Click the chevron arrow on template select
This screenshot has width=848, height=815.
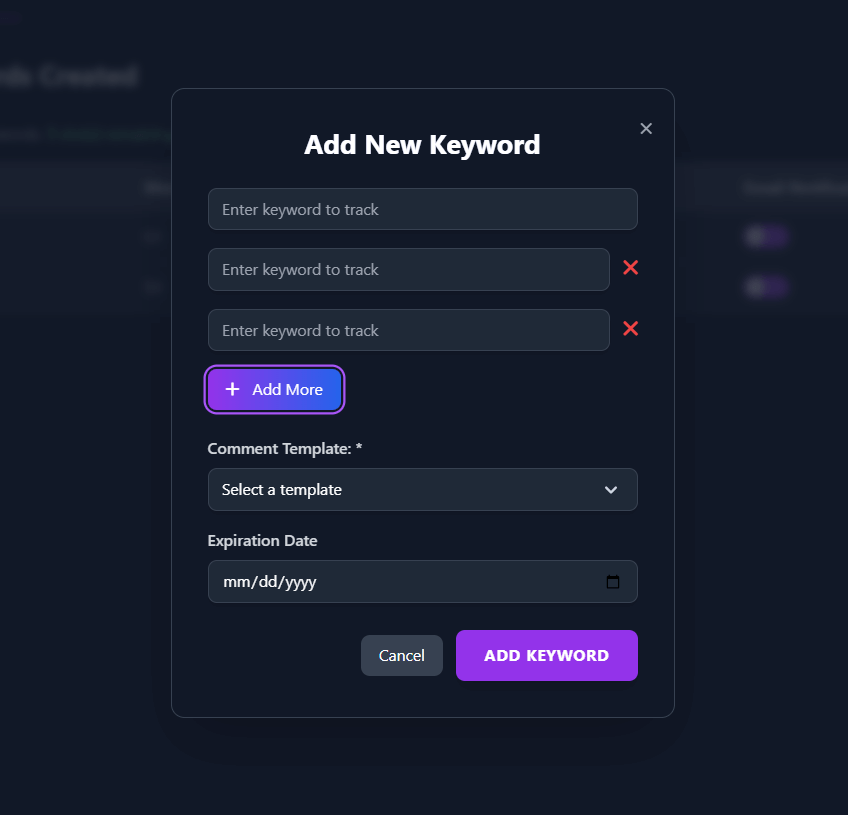click(x=611, y=490)
